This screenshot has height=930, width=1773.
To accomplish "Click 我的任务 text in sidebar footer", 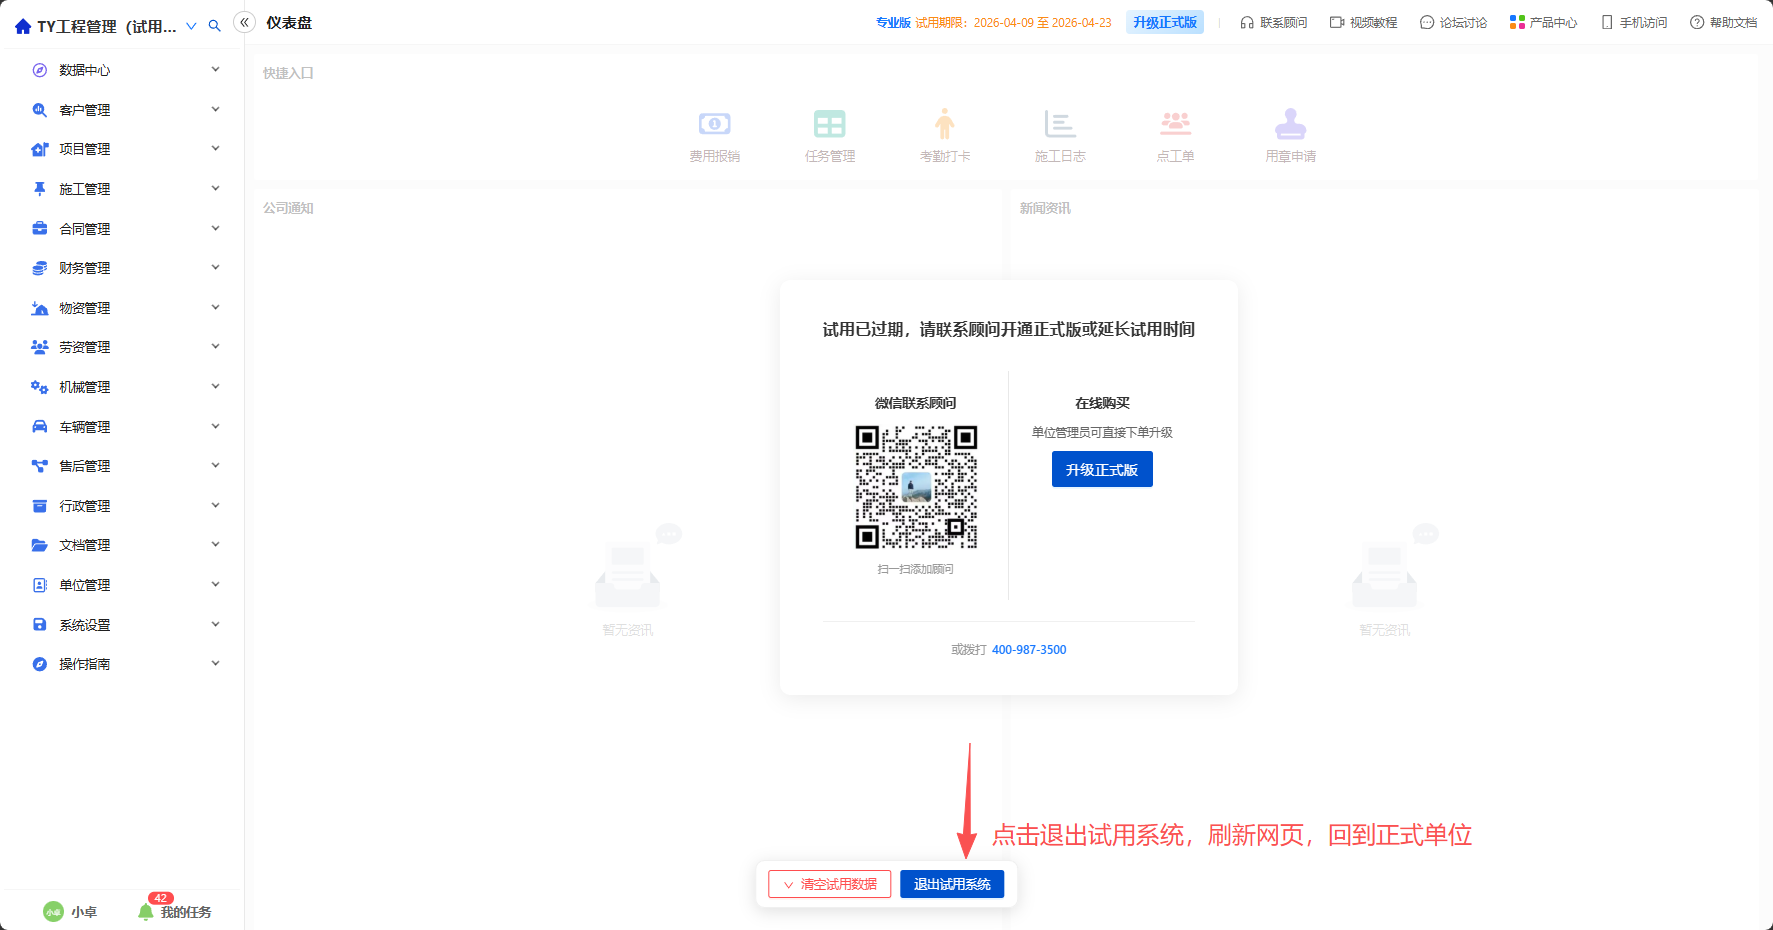I will (x=186, y=912).
